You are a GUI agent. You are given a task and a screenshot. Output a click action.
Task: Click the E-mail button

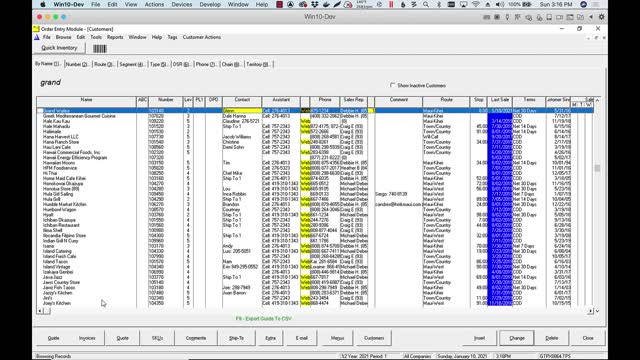(x=302, y=338)
